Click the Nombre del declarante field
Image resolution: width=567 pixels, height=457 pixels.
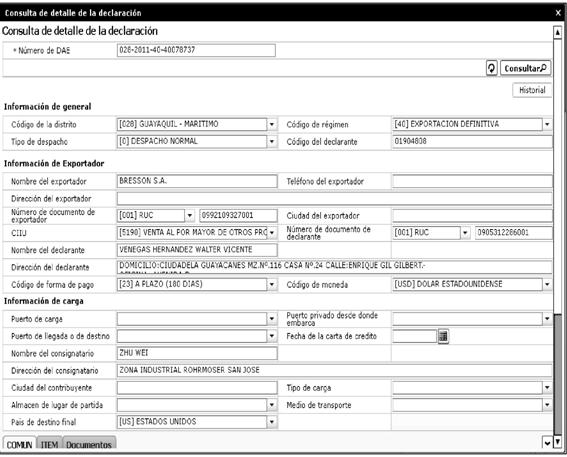(x=197, y=250)
